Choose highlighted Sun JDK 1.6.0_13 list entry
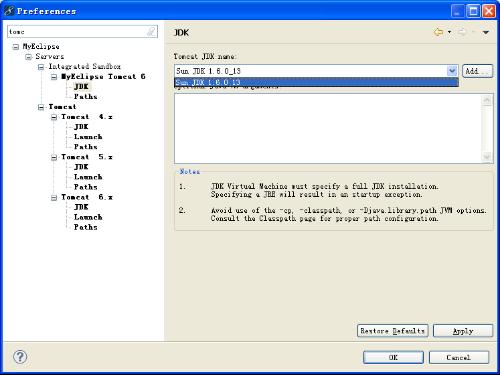This screenshot has width=500, height=375. [316, 82]
